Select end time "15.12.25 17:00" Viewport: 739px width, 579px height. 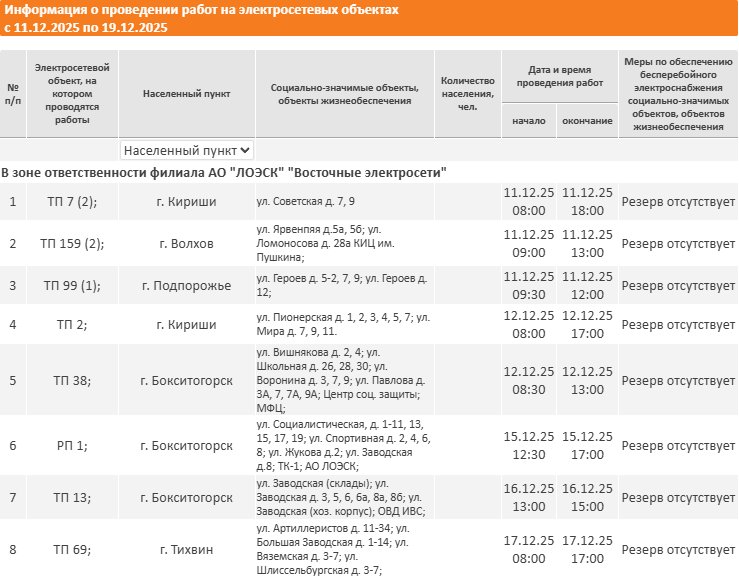pos(587,445)
